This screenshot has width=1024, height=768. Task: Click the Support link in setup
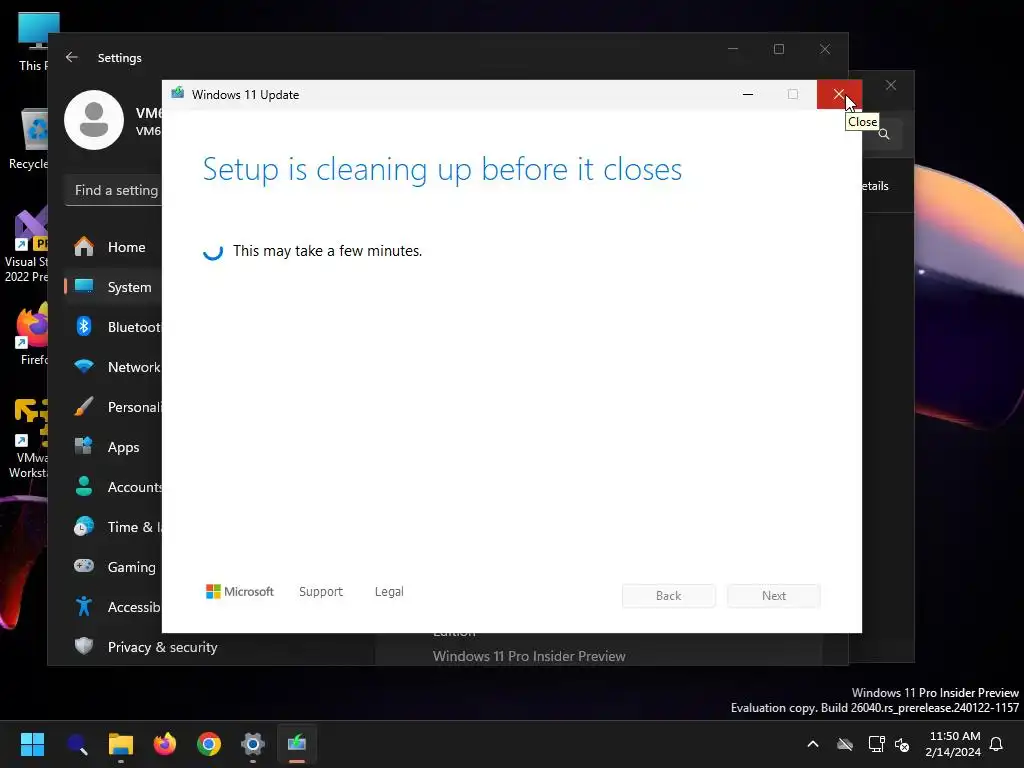pos(321,592)
